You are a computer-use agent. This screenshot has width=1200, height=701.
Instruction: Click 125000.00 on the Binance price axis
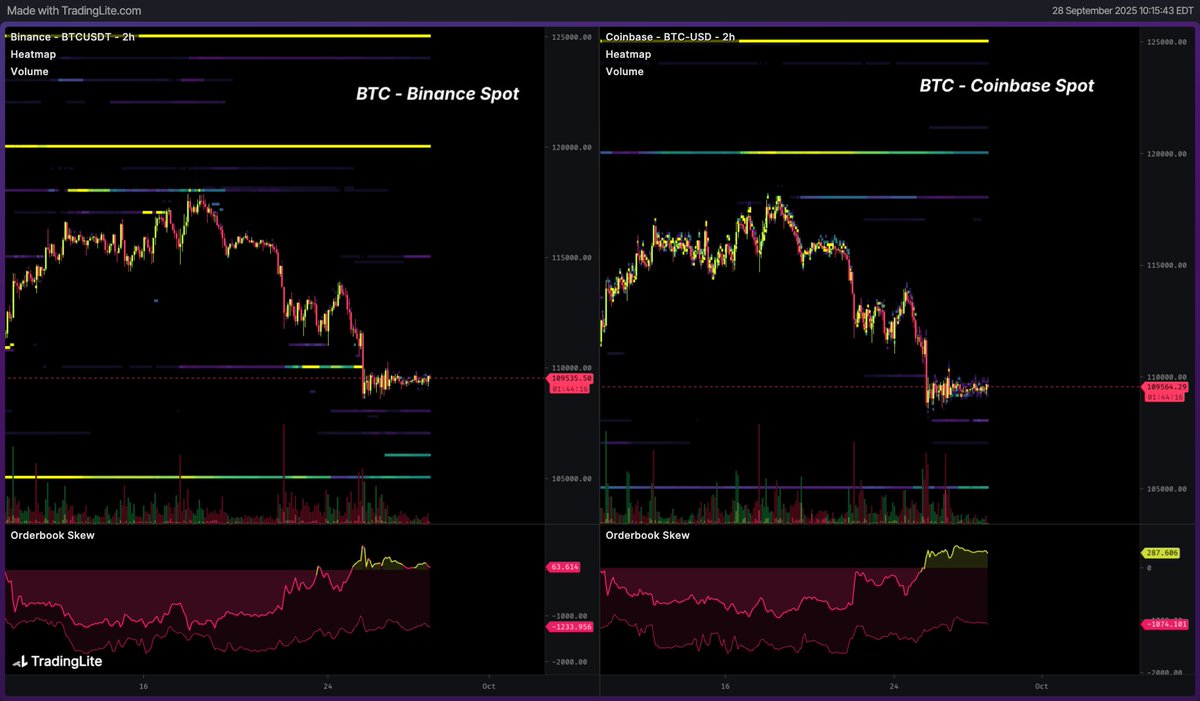[x=570, y=37]
